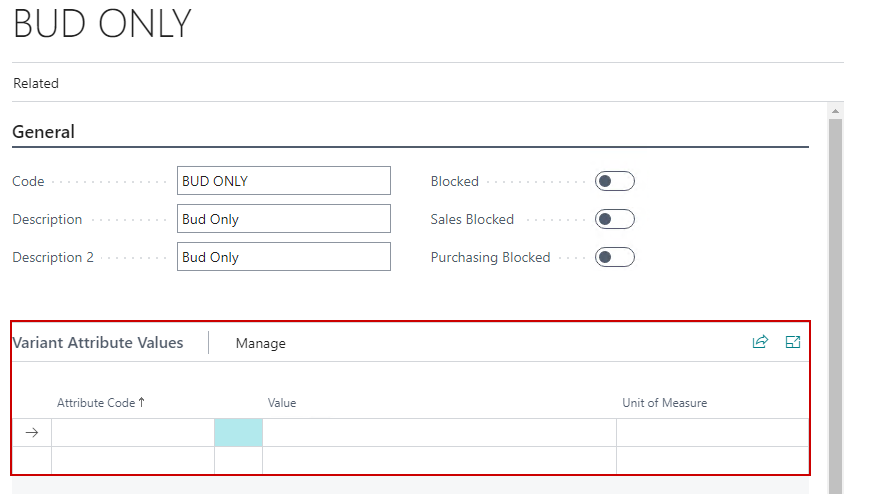
Task: Expand Variant Attribute Values part to full view
Action: coord(793,342)
